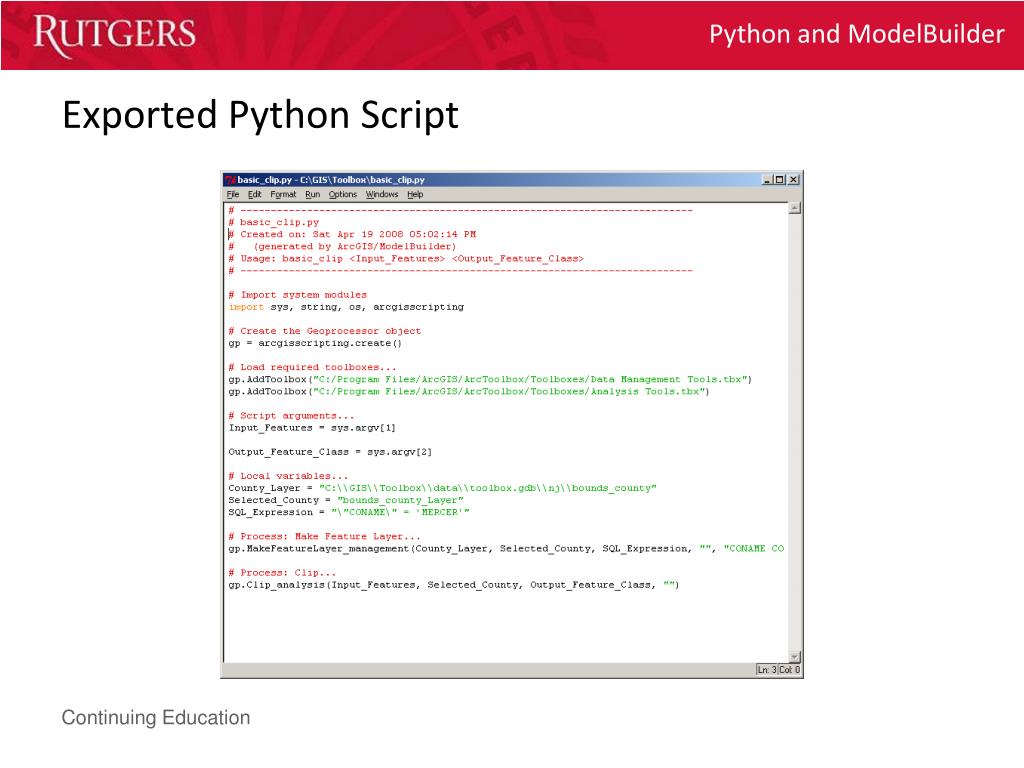Click the SQL_Expression variable line
The height and width of the screenshot is (768, 1024).
coord(348,512)
